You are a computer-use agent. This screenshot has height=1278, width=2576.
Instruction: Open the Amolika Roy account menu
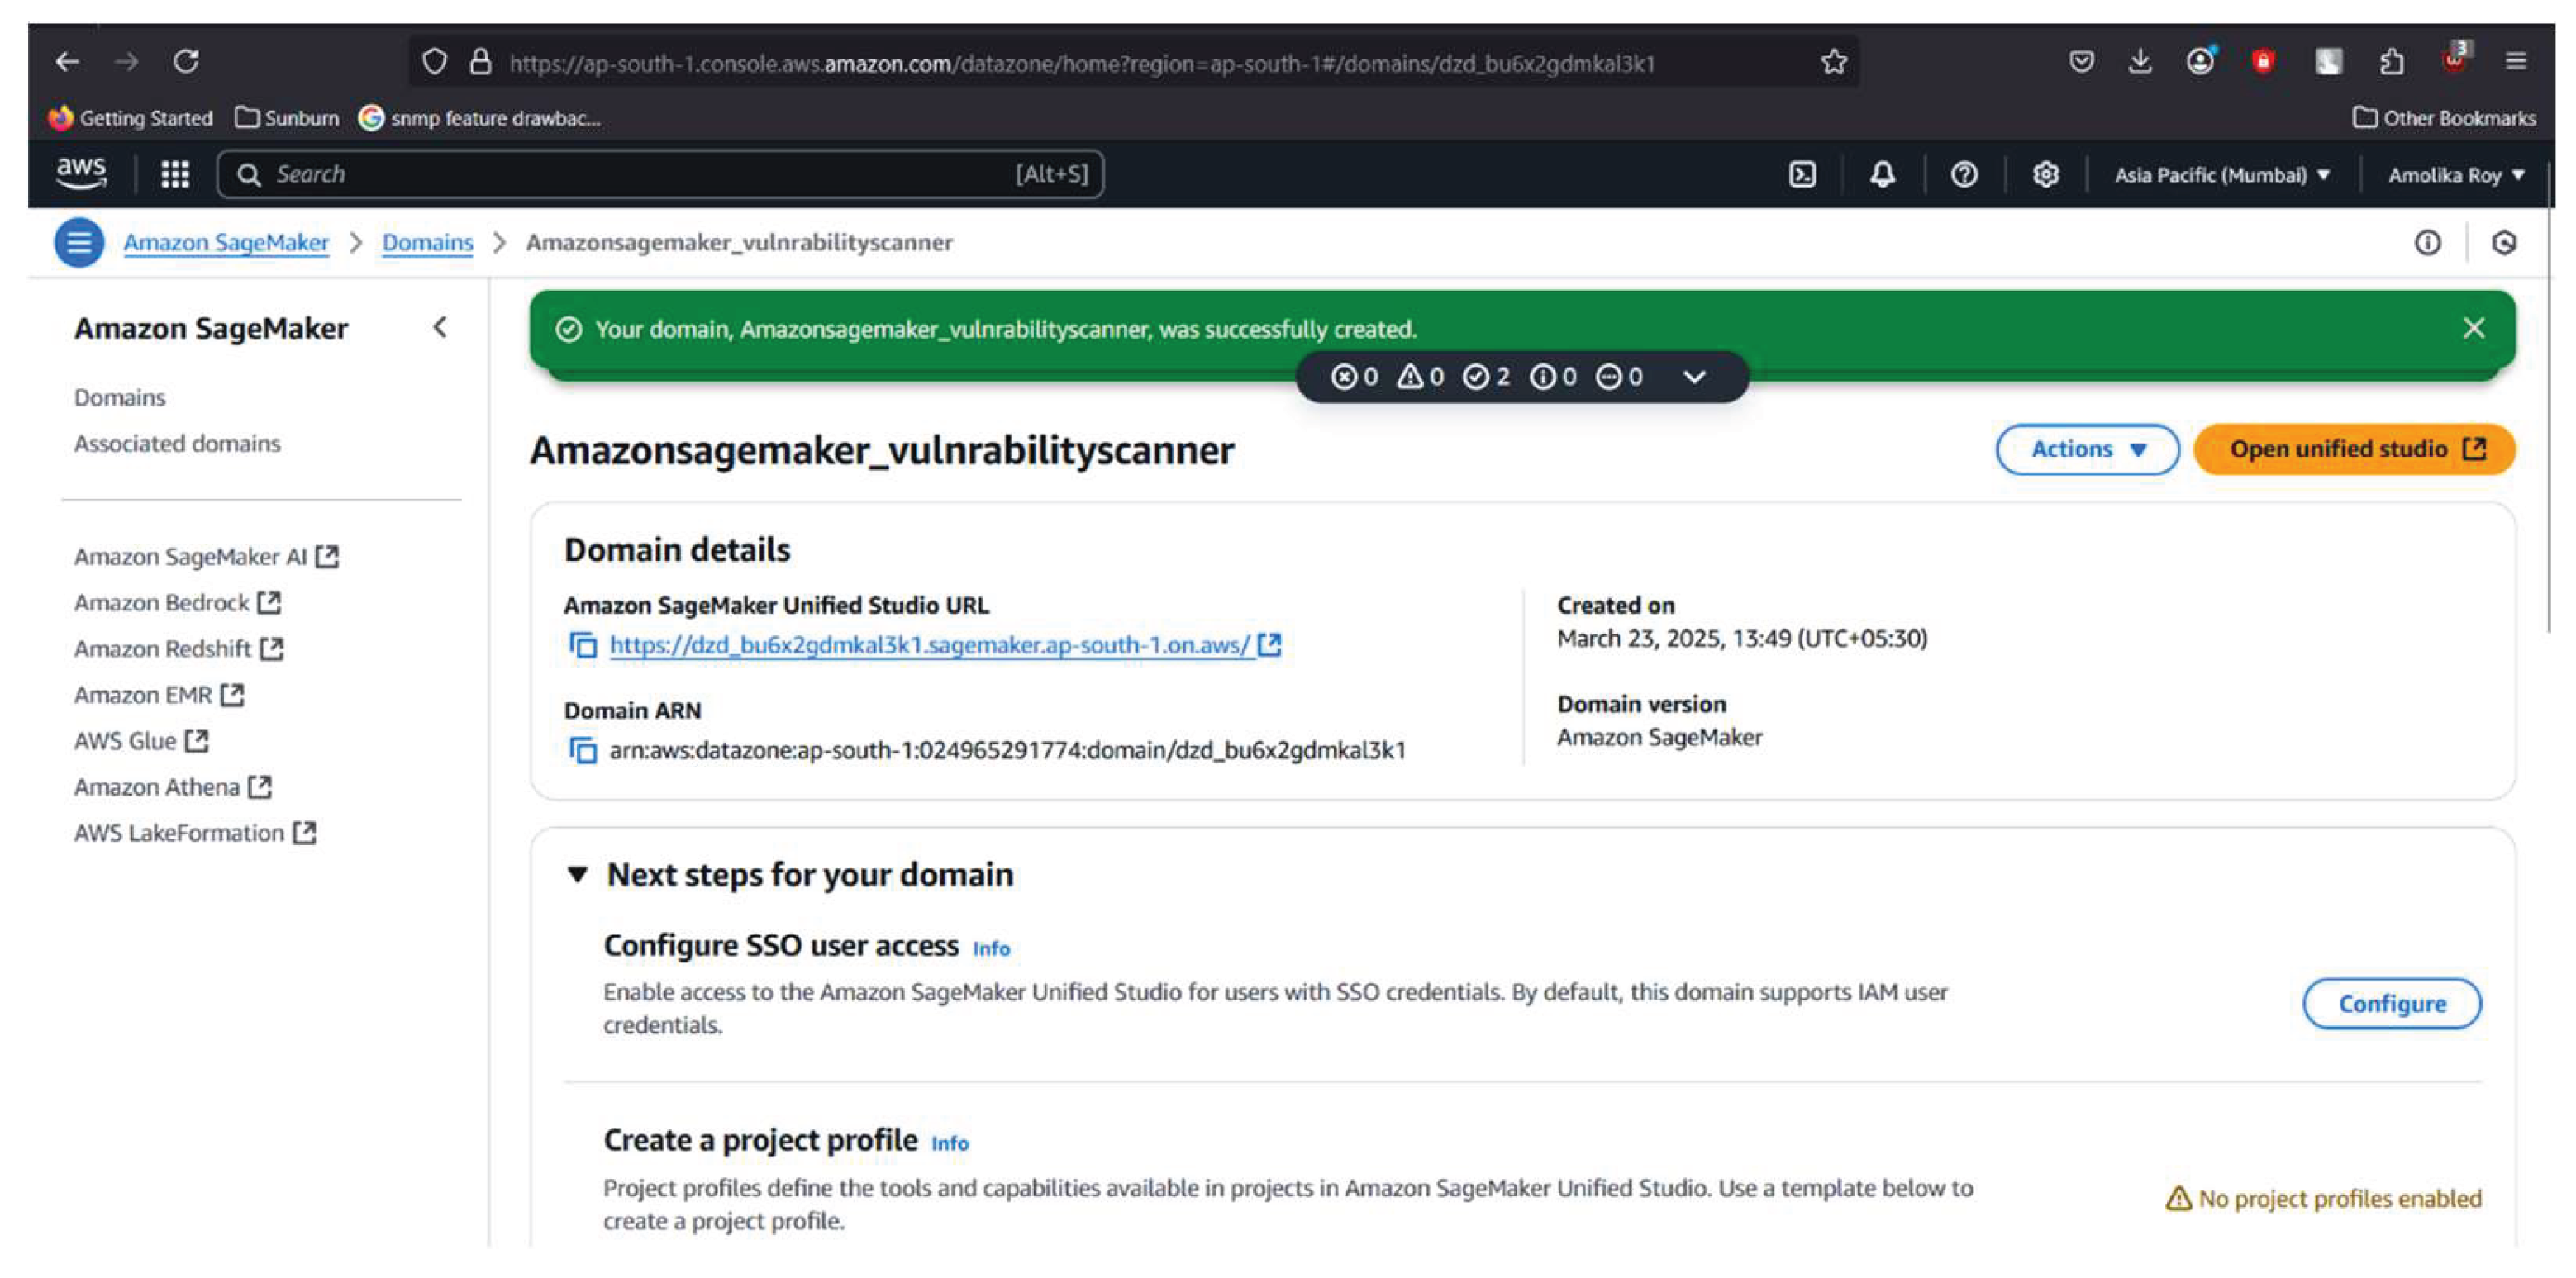2455,174
